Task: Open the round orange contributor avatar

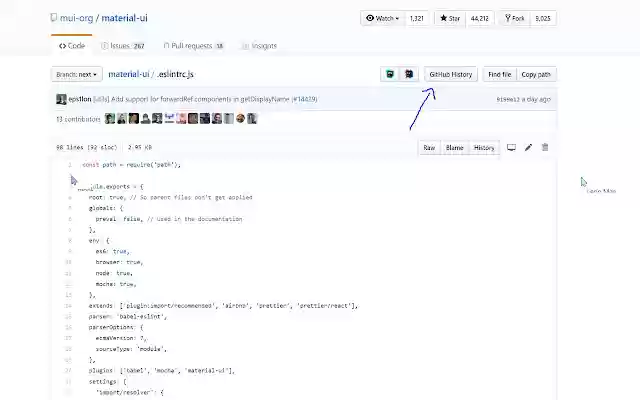Action: [x=240, y=118]
